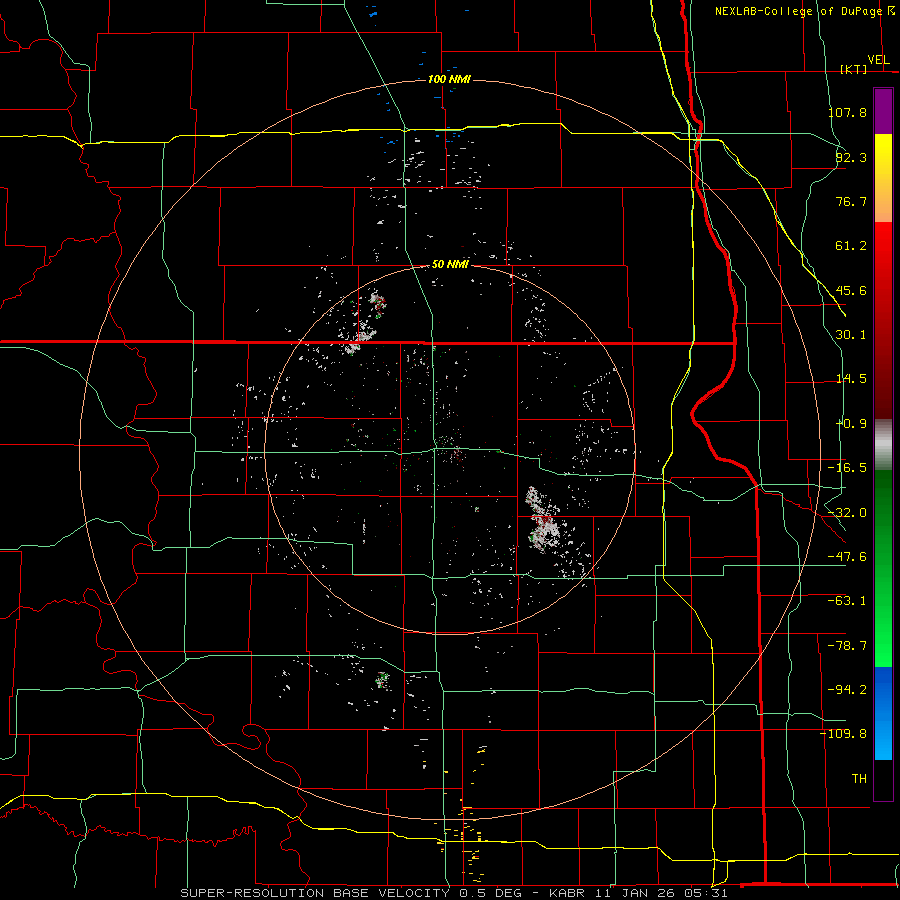
Task: Select the +0.9 velocity scale value
Action: point(851,424)
